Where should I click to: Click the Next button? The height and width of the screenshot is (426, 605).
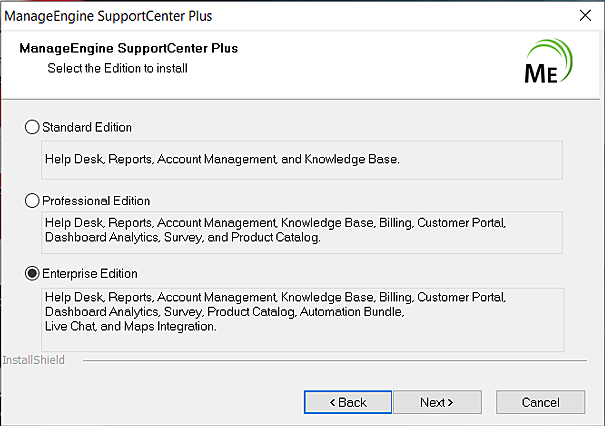coord(437,402)
